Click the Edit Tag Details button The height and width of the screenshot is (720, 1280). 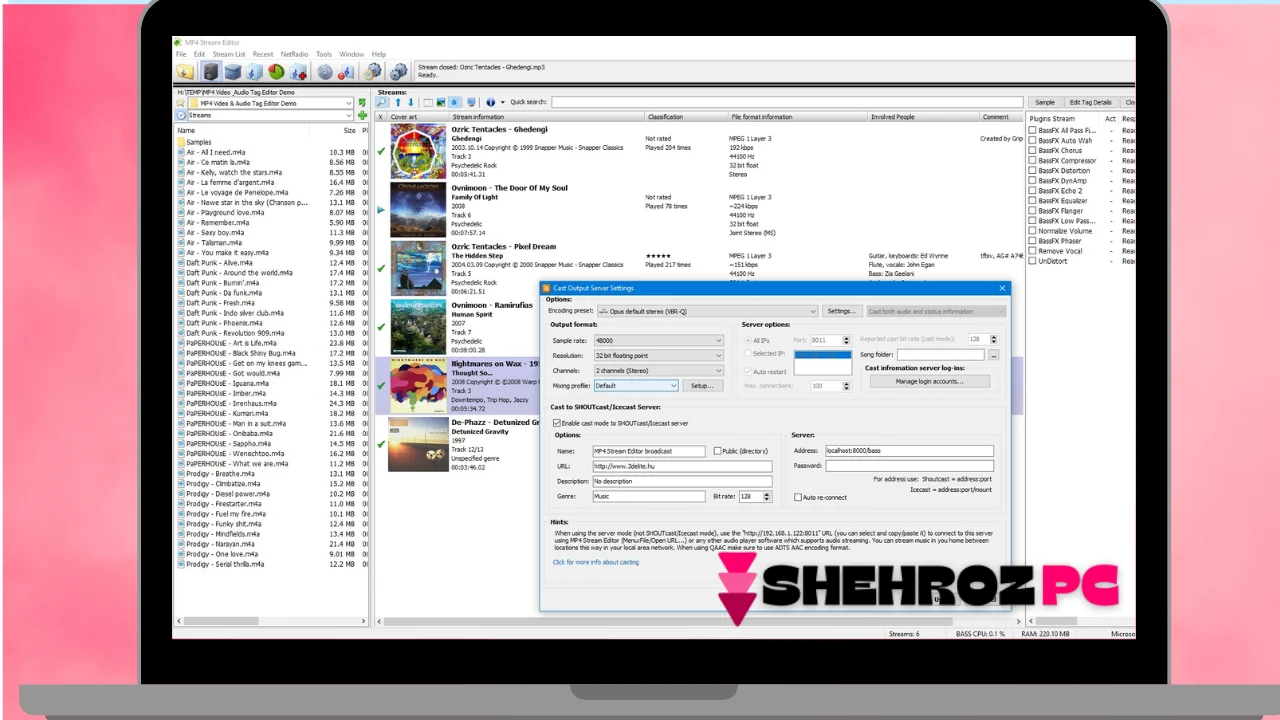click(1090, 102)
